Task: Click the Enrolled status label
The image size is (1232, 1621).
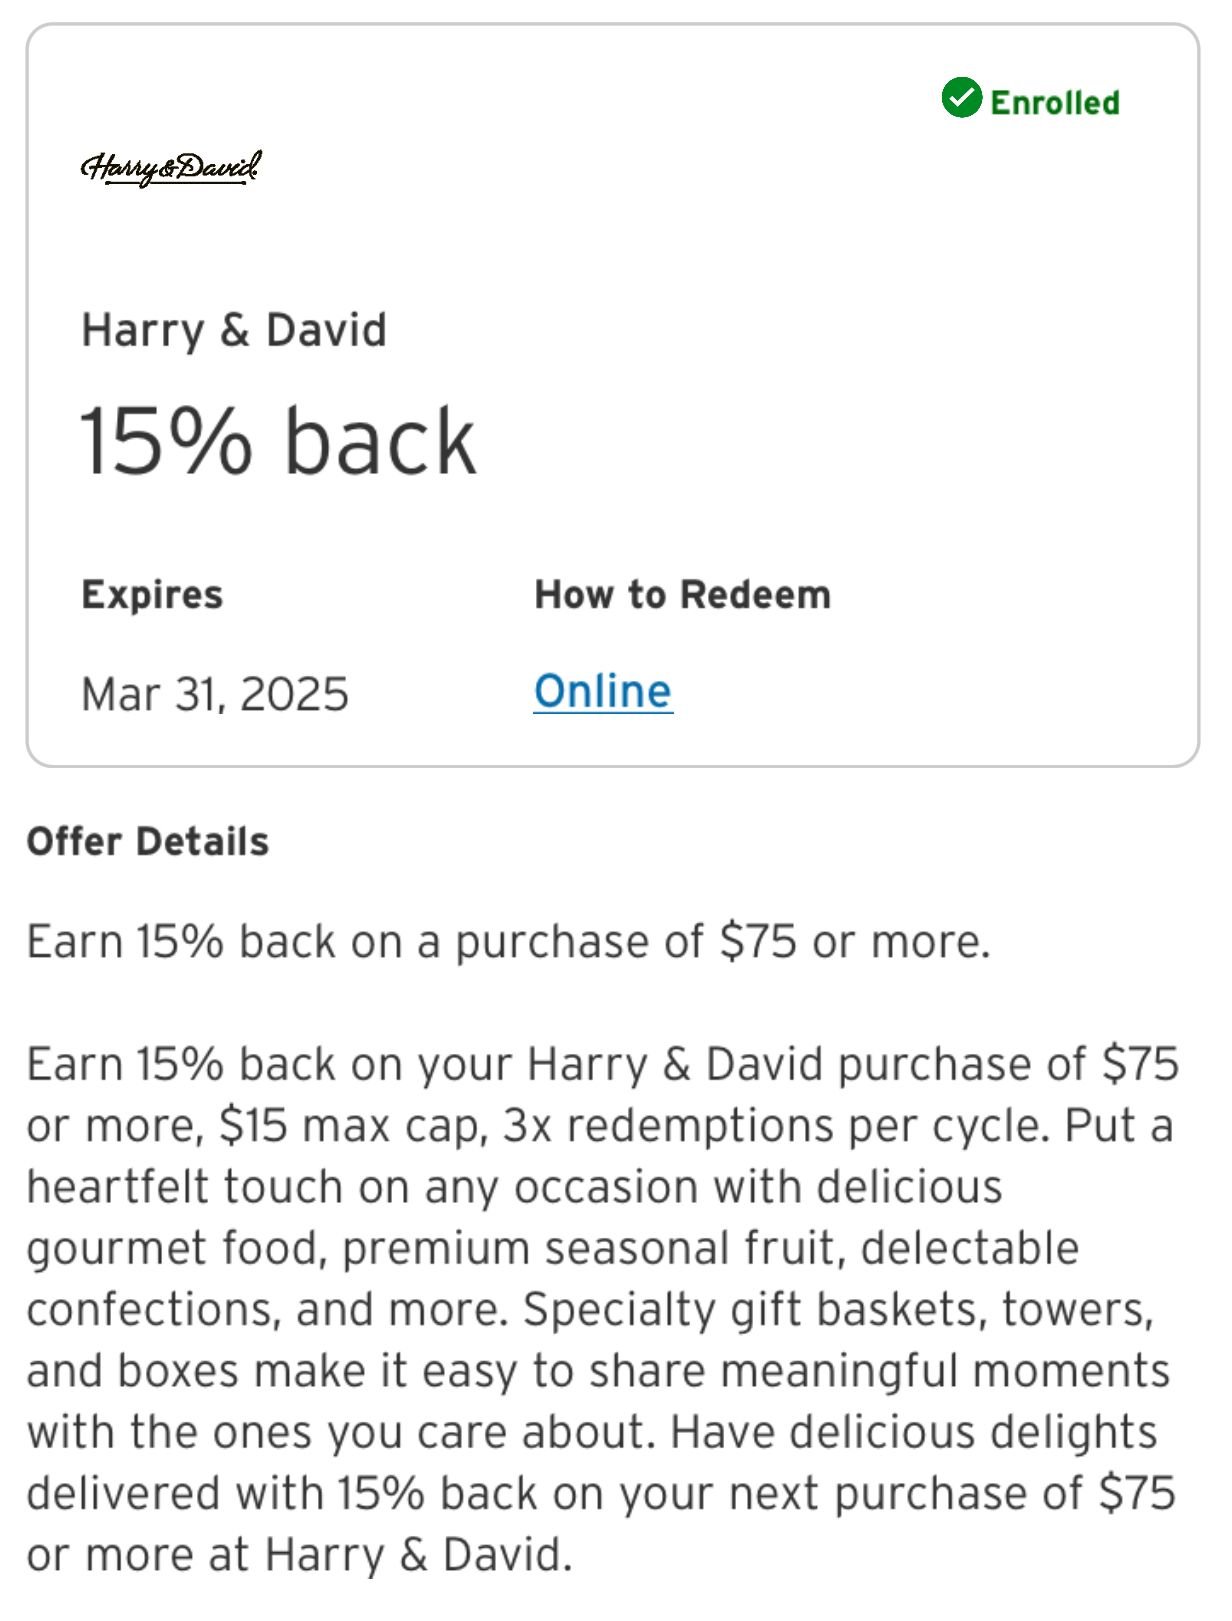Action: click(1054, 102)
